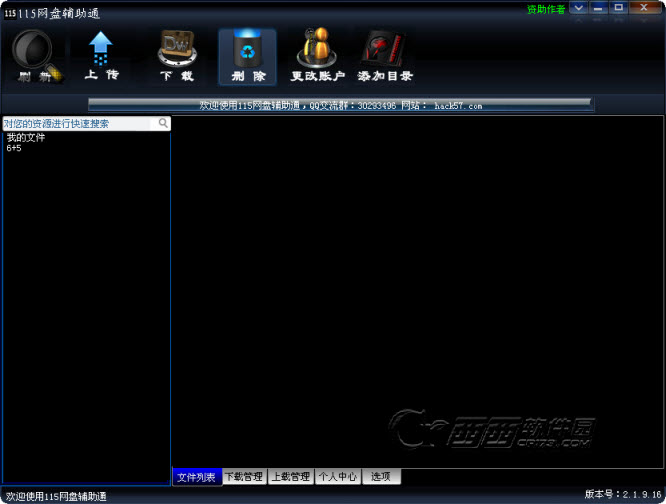The height and width of the screenshot is (504, 666).
Task: Click the 删除 recycle bin icon
Action: click(x=247, y=57)
